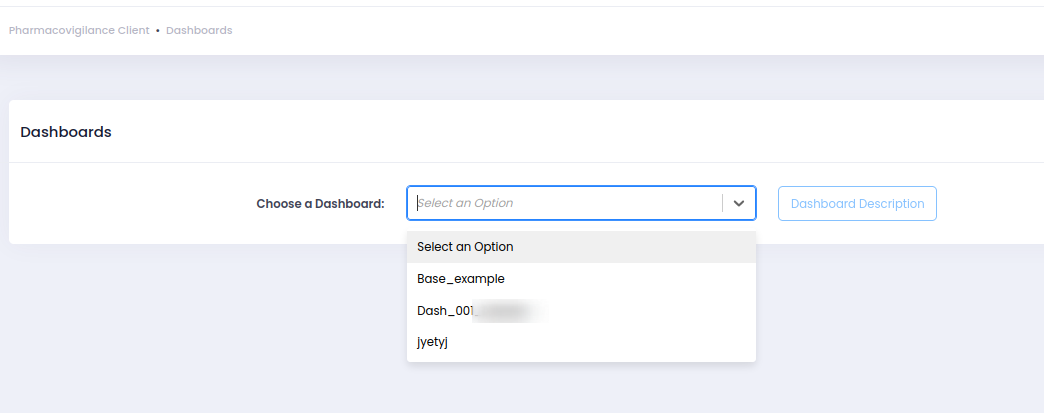
Task: Click the vertical divider inside the select box
Action: pos(722,203)
